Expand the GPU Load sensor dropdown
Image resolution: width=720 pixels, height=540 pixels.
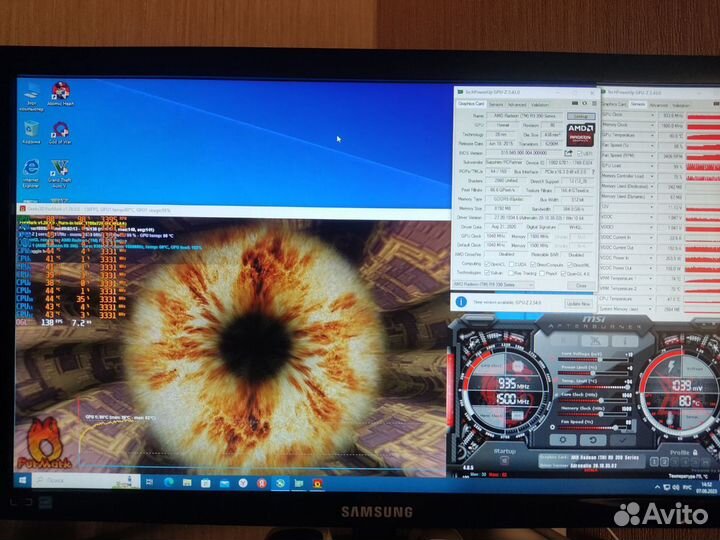tap(652, 166)
